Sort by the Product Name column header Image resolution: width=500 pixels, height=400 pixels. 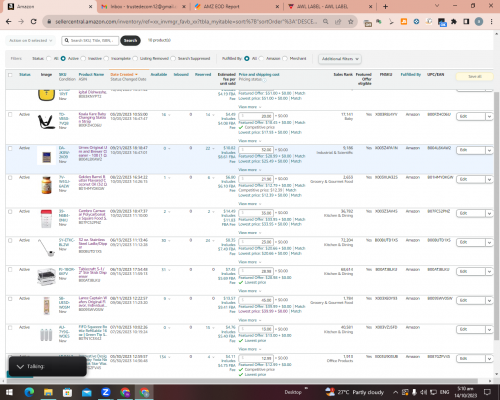tap(91, 74)
